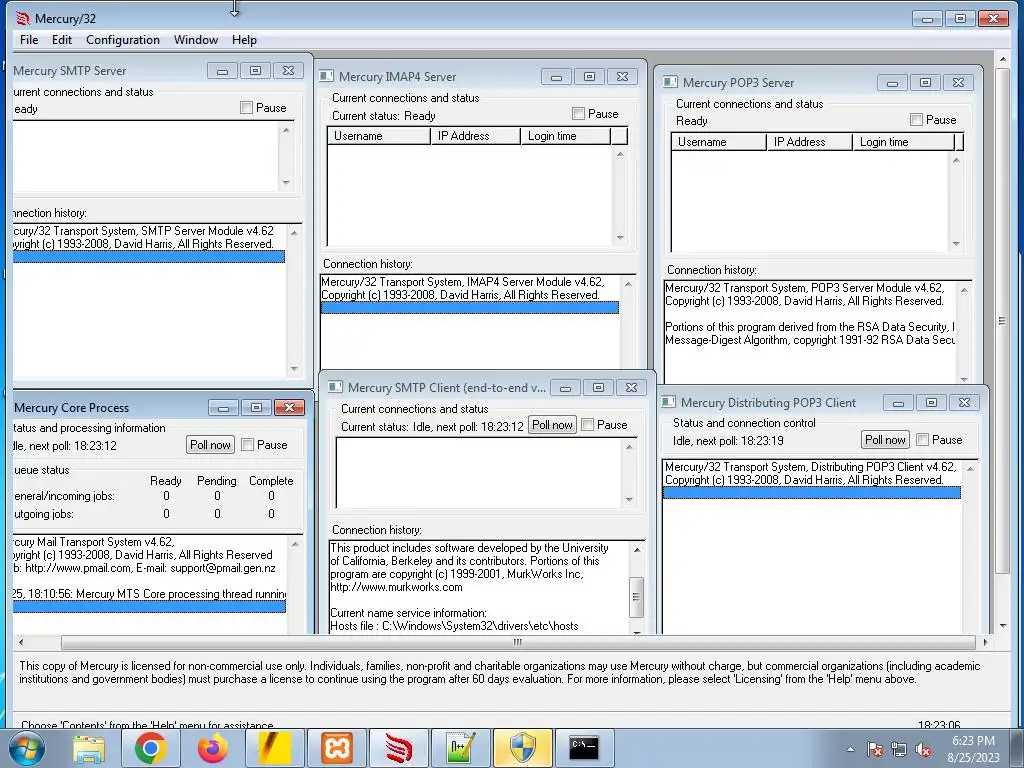
Task: Click the yellow pencil editor taskbar icon
Action: coord(274,748)
